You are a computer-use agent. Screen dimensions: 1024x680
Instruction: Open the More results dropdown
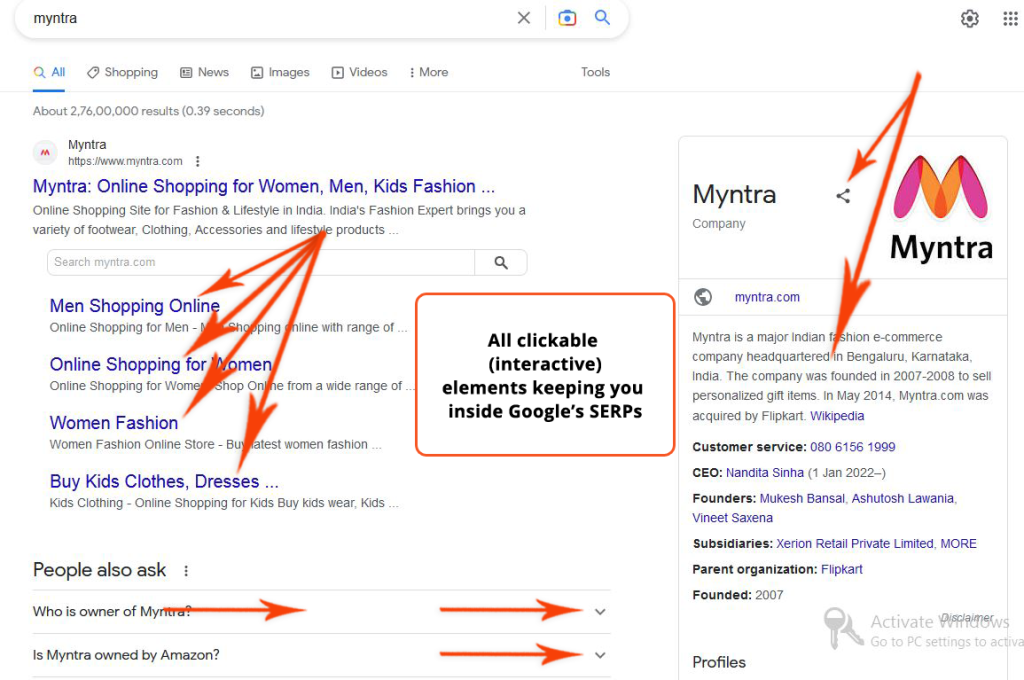coord(428,72)
